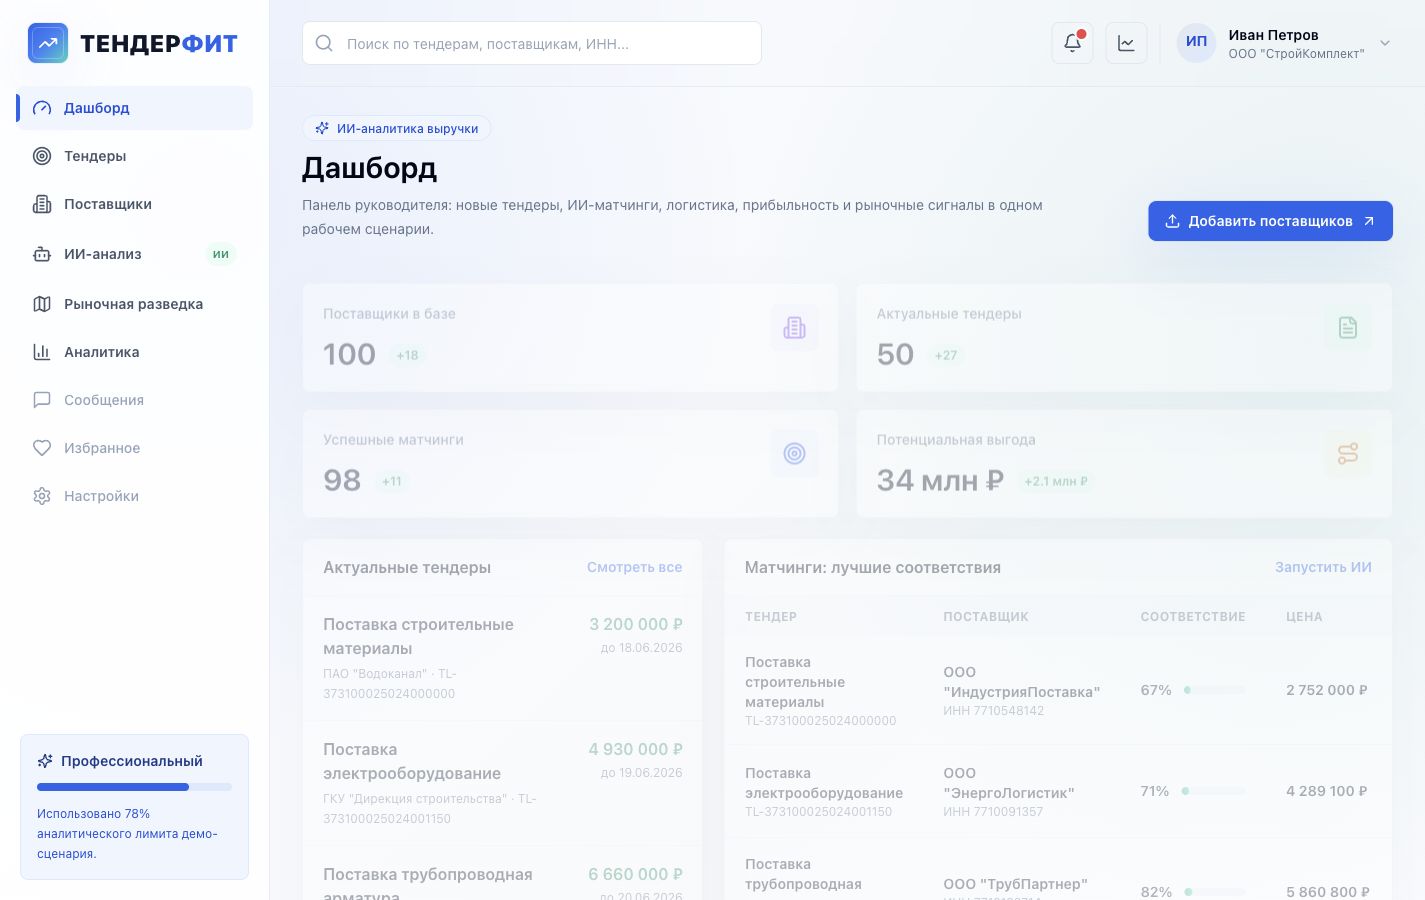Click the Потенциальная выгода card icon

(x=1348, y=454)
